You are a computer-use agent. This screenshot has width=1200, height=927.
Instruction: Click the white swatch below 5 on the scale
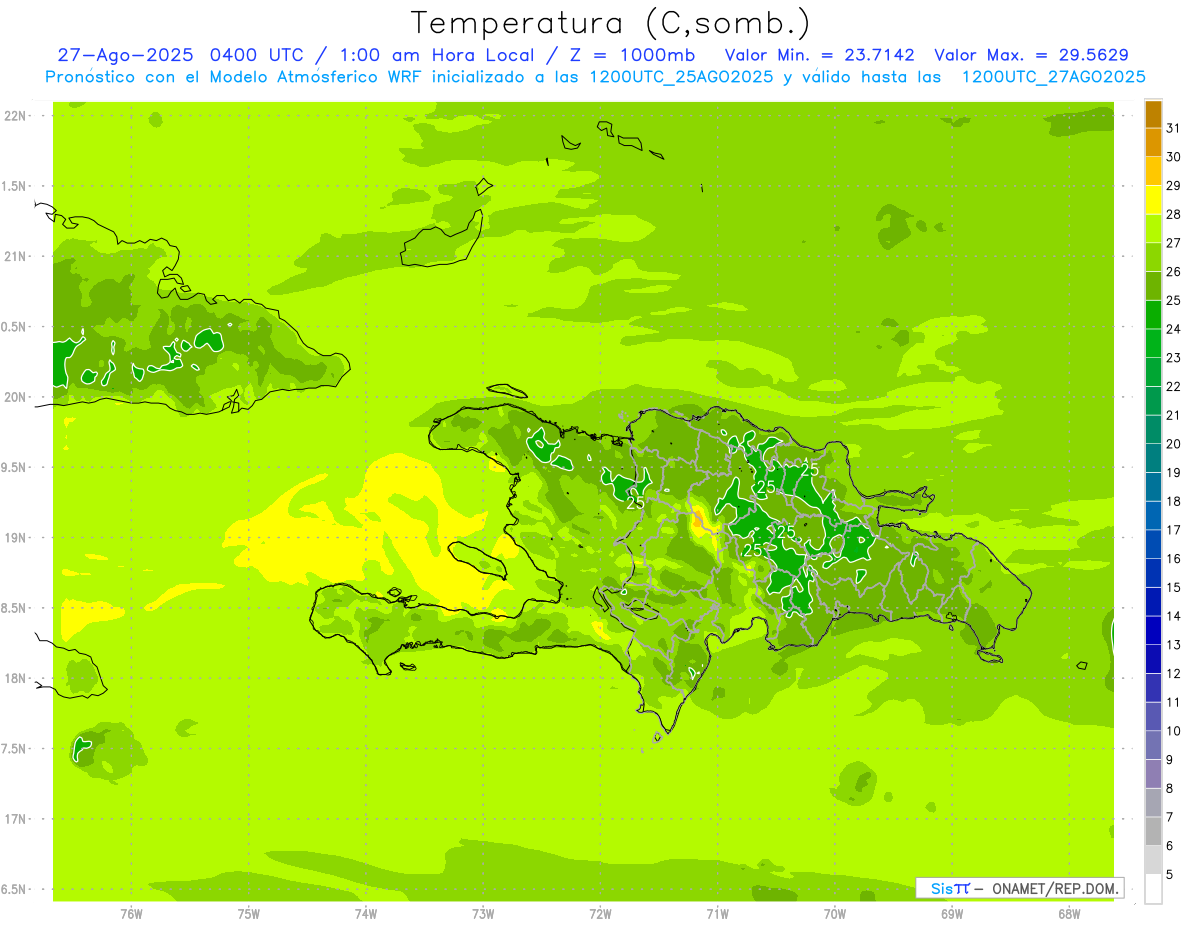point(1153,889)
